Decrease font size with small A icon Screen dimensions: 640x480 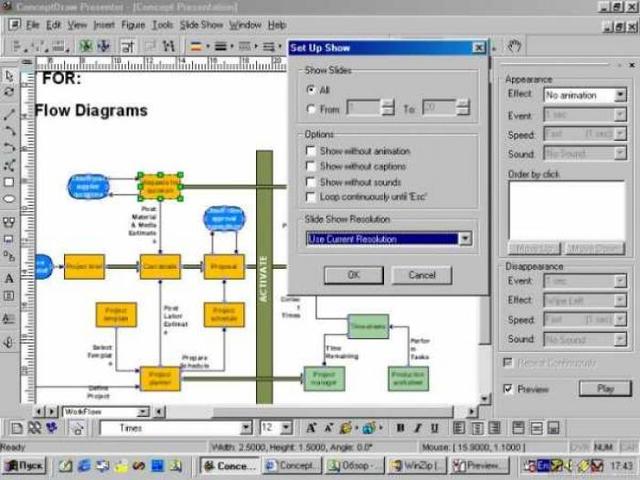click(x=329, y=428)
